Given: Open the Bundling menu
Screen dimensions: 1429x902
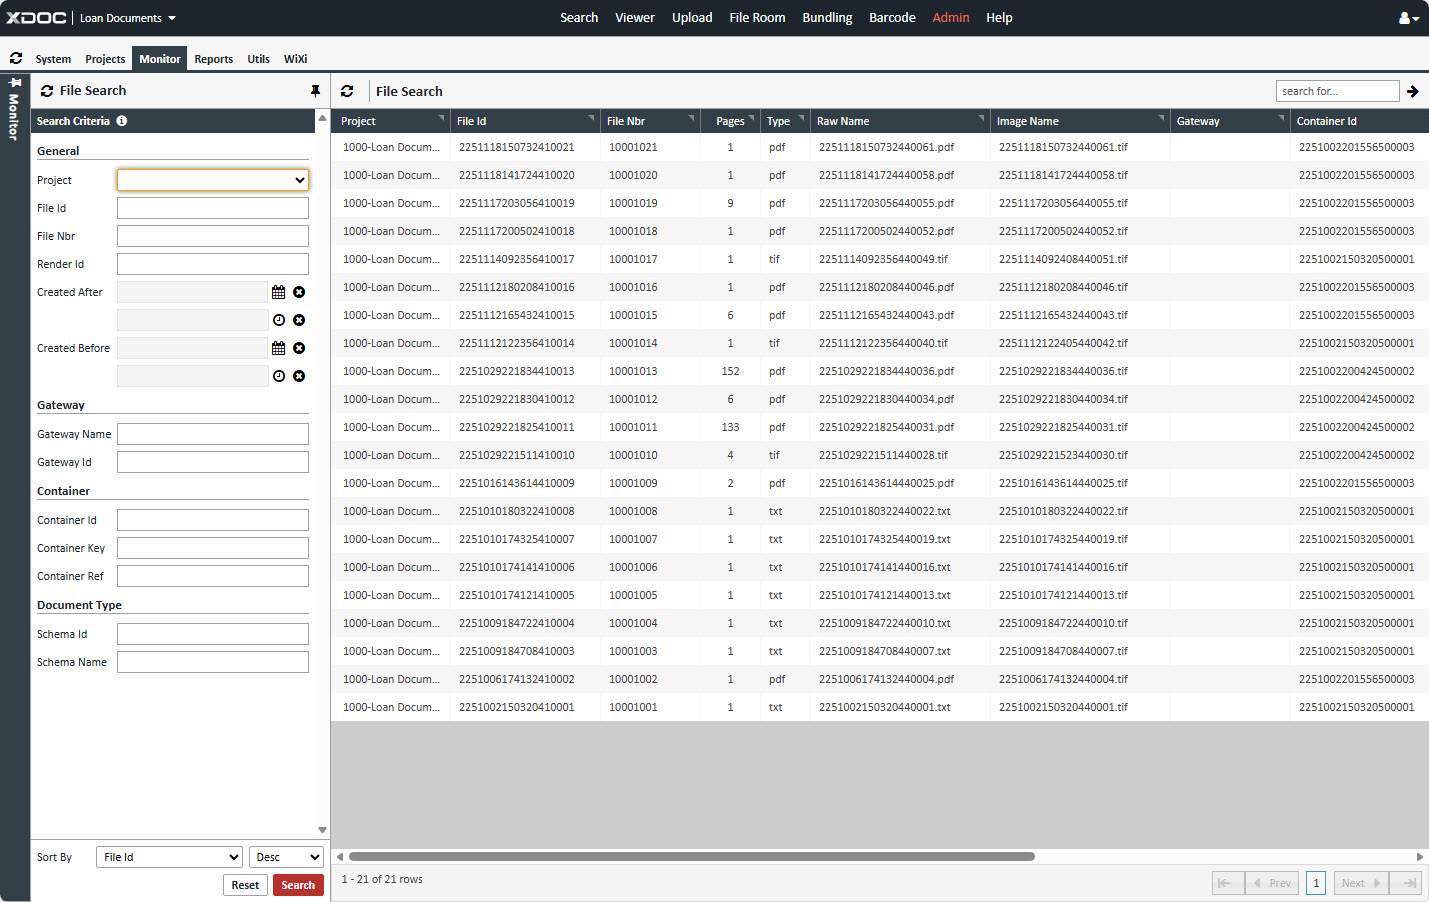Looking at the screenshot, I should tap(827, 18).
